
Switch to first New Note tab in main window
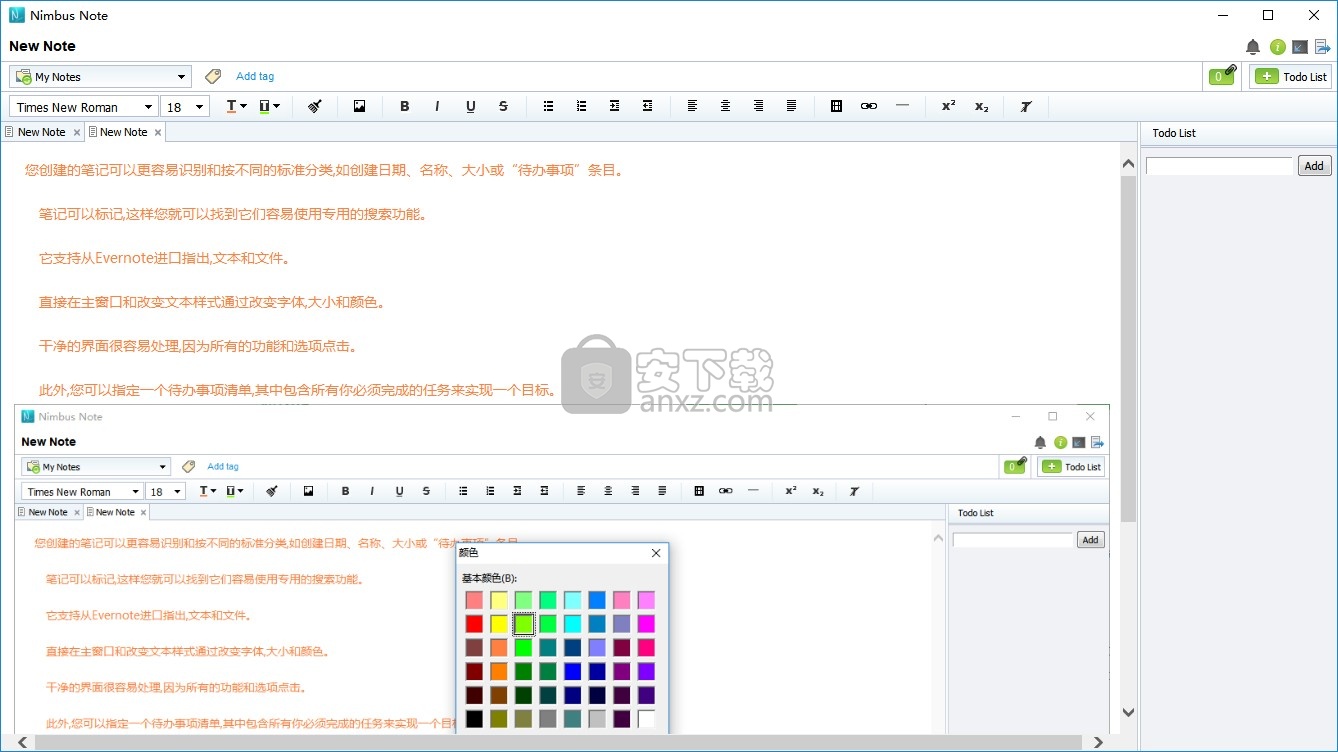click(x=41, y=132)
